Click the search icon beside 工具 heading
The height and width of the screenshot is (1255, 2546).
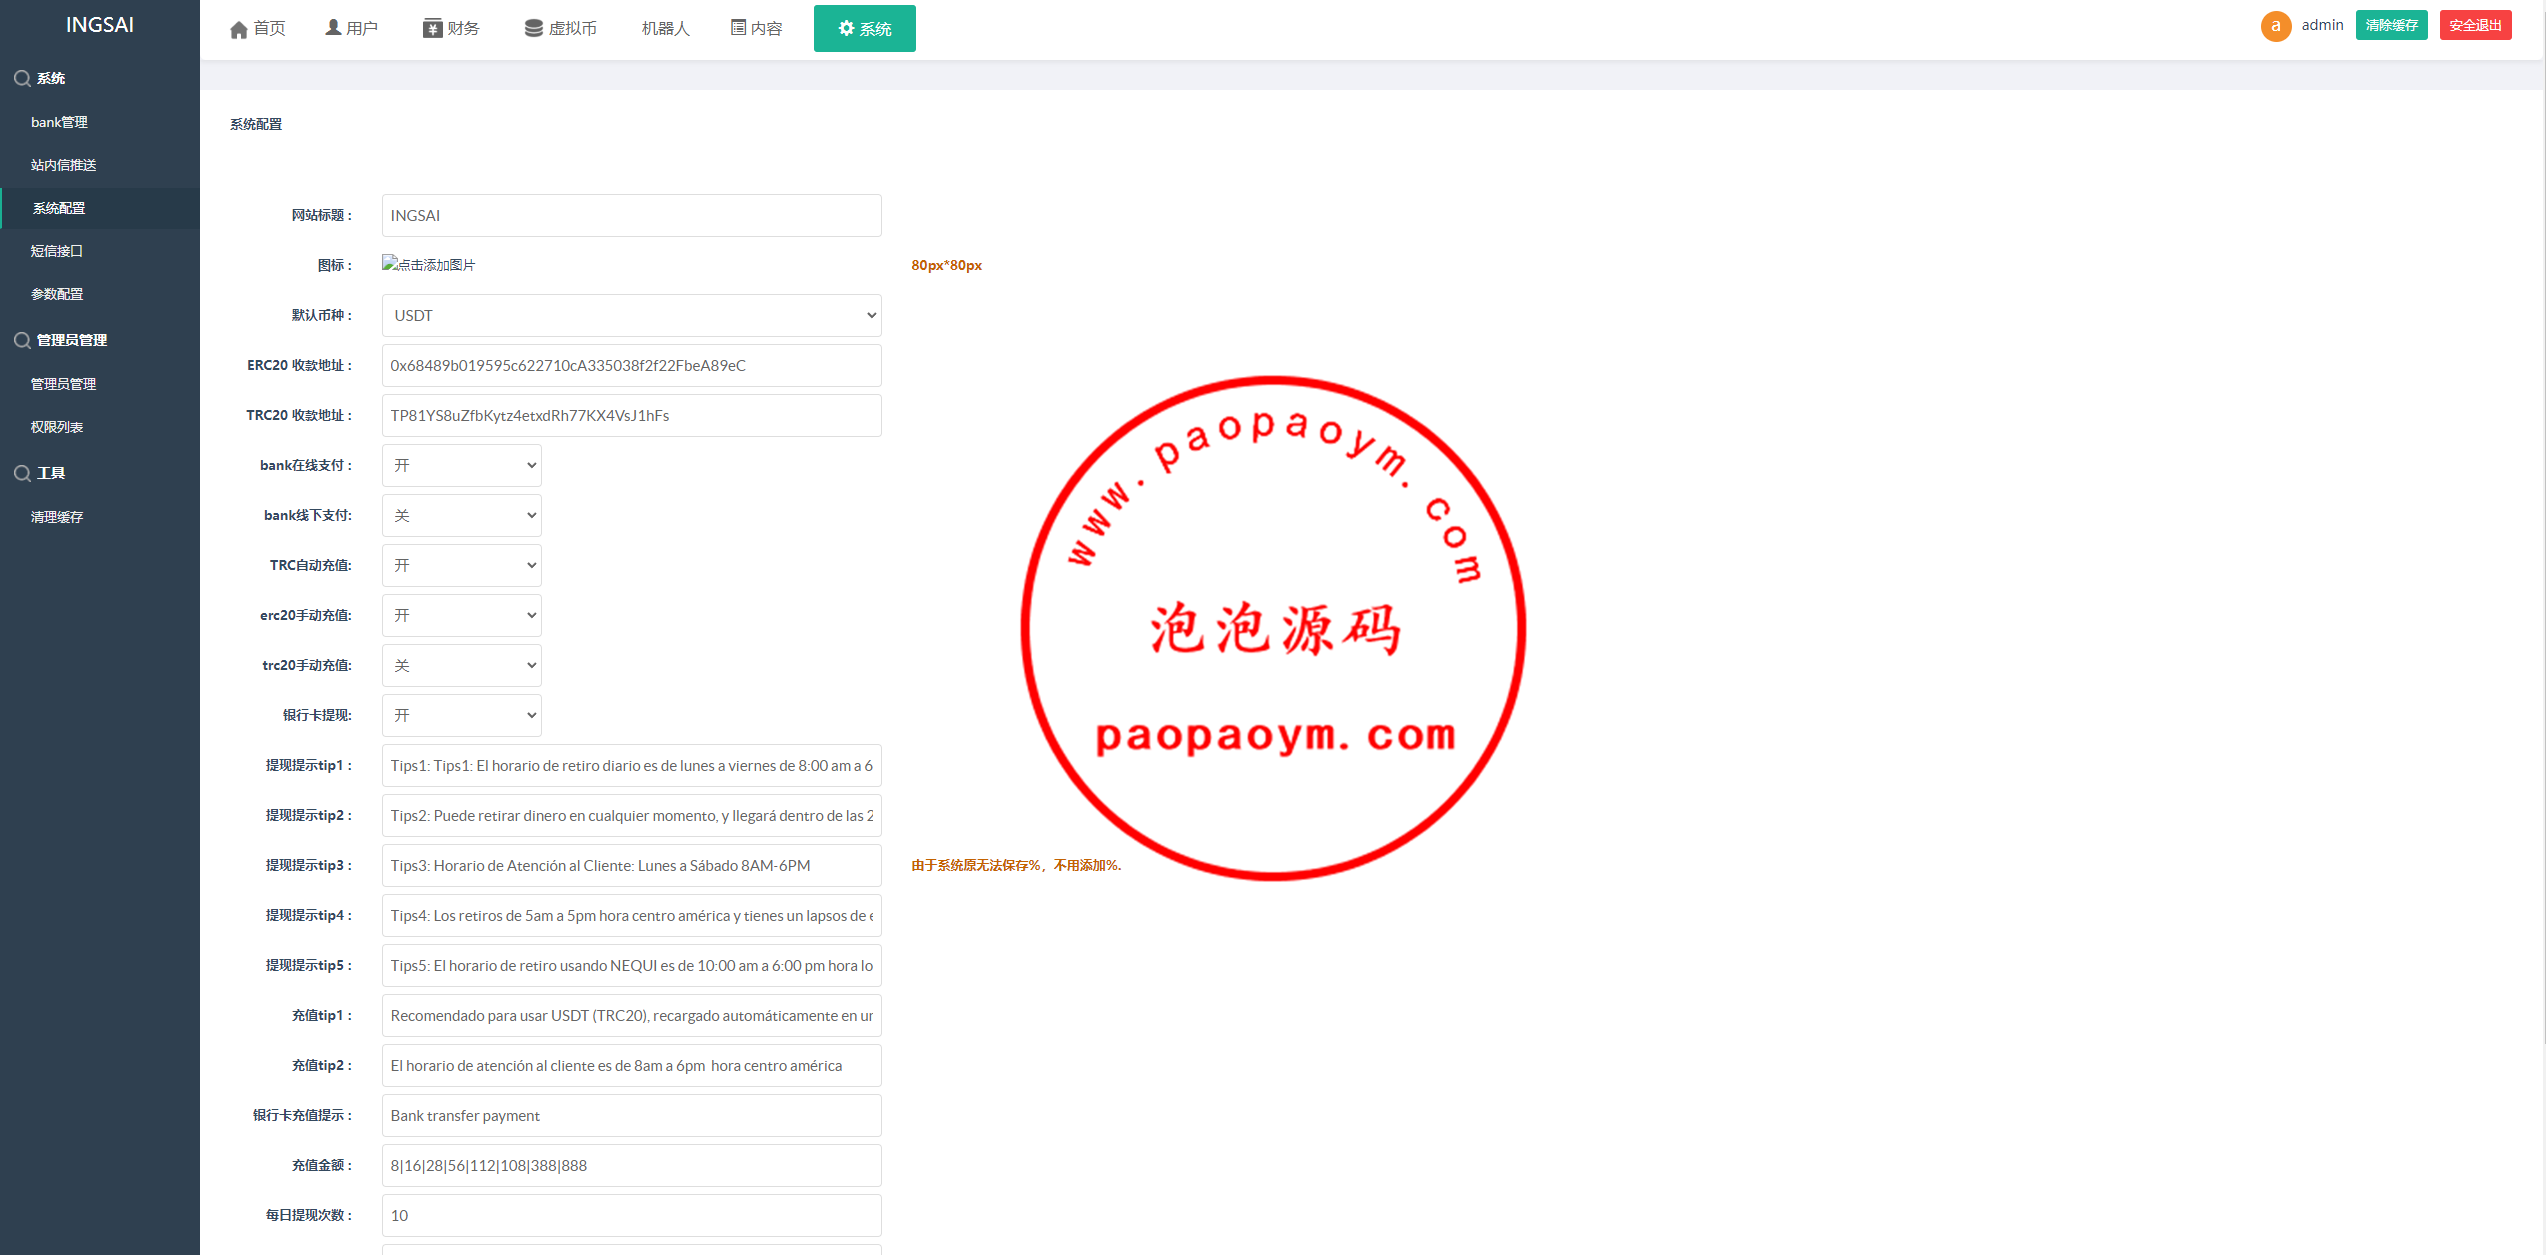tap(22, 473)
